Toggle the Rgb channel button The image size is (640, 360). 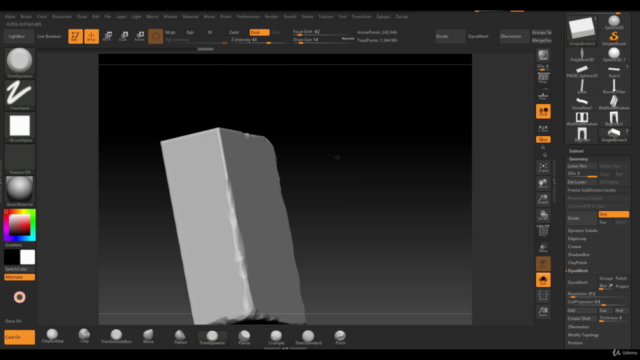pos(190,32)
